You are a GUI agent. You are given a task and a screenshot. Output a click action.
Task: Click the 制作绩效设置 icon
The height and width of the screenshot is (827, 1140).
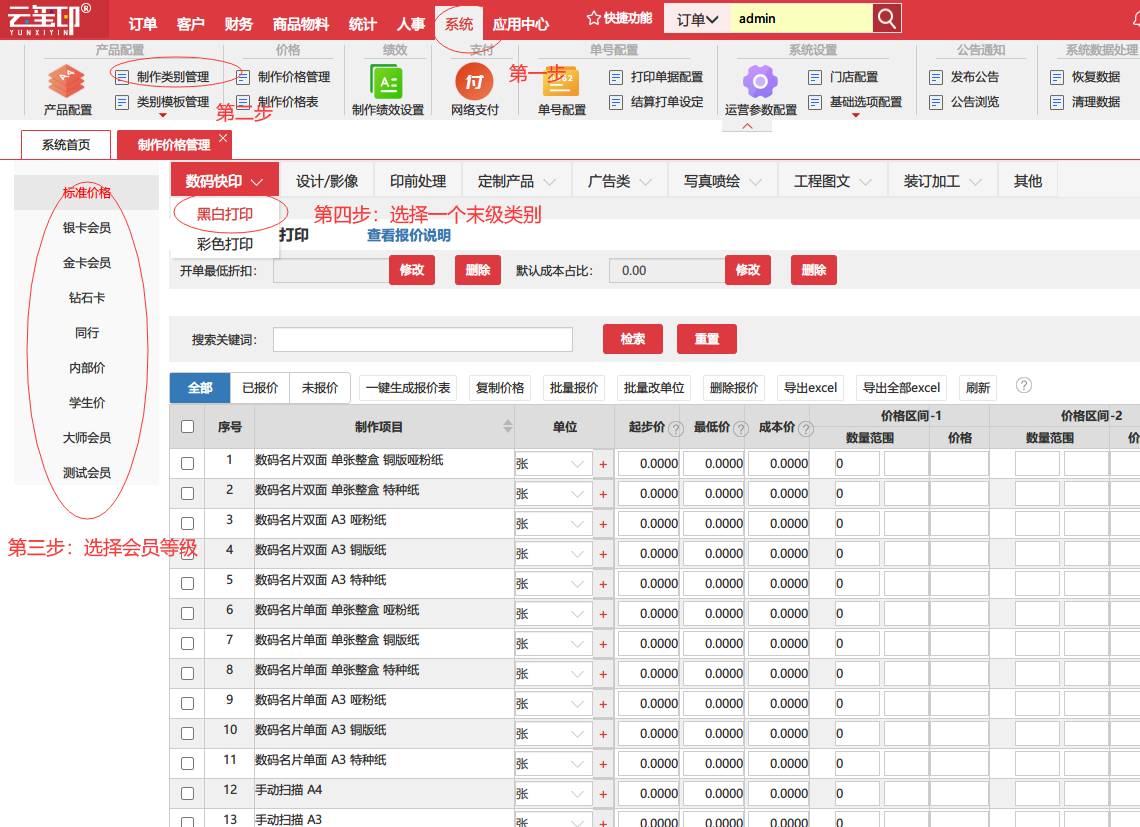pyautogui.click(x=387, y=82)
